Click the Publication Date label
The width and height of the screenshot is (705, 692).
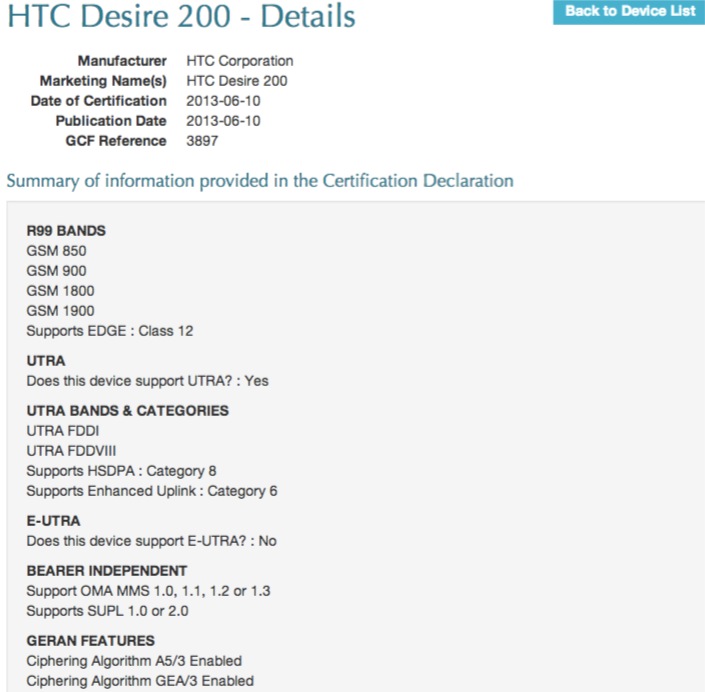pos(111,121)
